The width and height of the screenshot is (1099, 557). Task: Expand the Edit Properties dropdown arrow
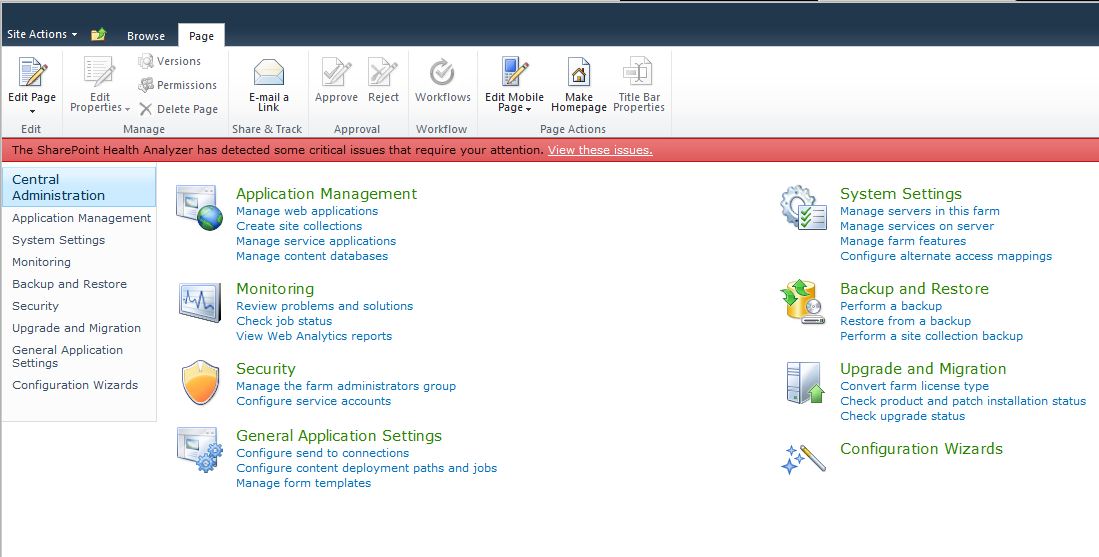pyautogui.click(x=127, y=109)
